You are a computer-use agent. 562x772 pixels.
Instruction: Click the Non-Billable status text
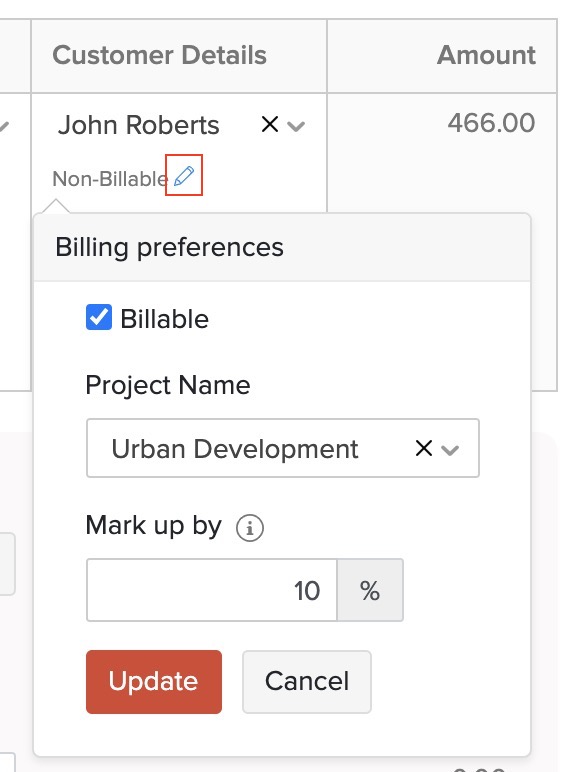pos(110,179)
